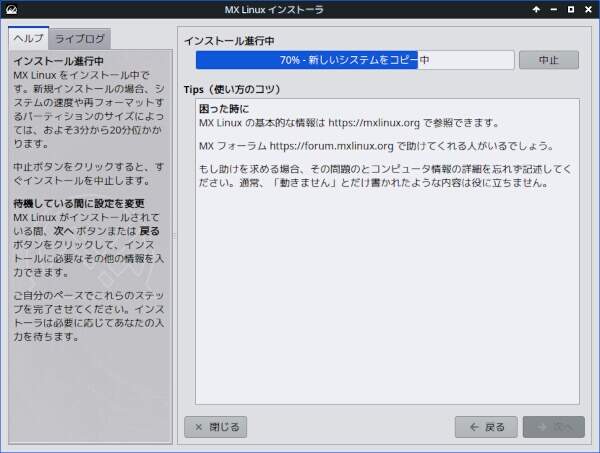Click the splitter handle between help and tips
The image size is (600, 453).
175,236
